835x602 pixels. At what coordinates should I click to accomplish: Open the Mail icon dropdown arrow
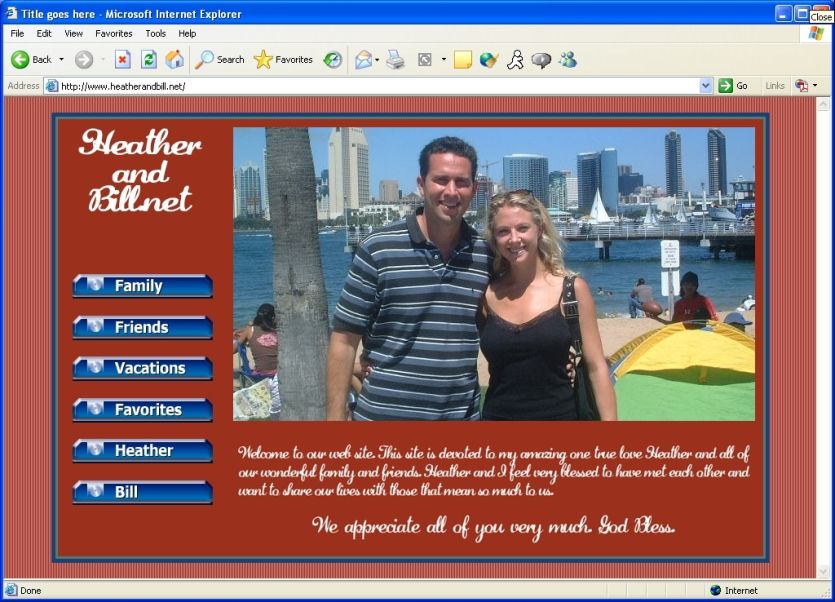377,60
